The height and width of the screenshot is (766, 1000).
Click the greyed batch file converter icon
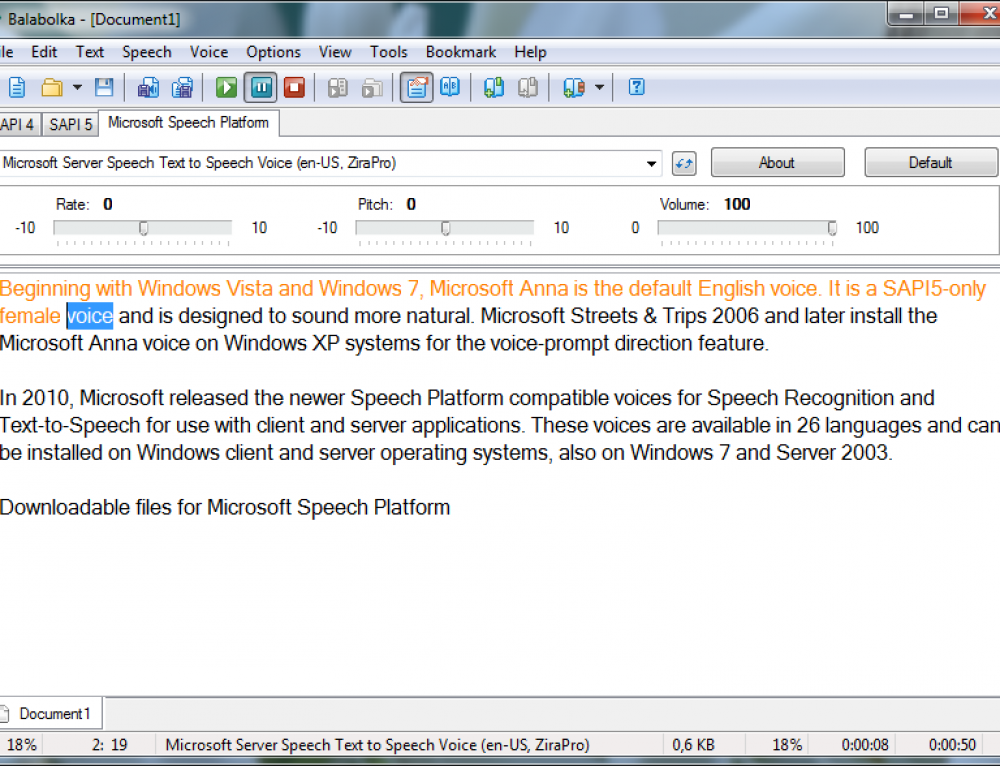click(372, 87)
